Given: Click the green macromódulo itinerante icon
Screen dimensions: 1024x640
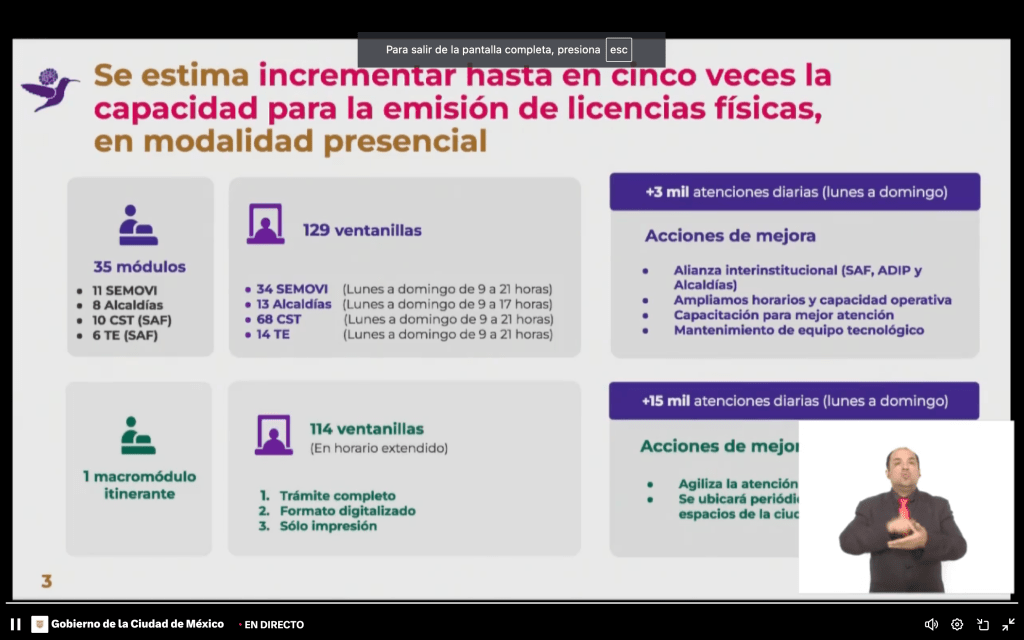Looking at the screenshot, I should coord(138,436).
